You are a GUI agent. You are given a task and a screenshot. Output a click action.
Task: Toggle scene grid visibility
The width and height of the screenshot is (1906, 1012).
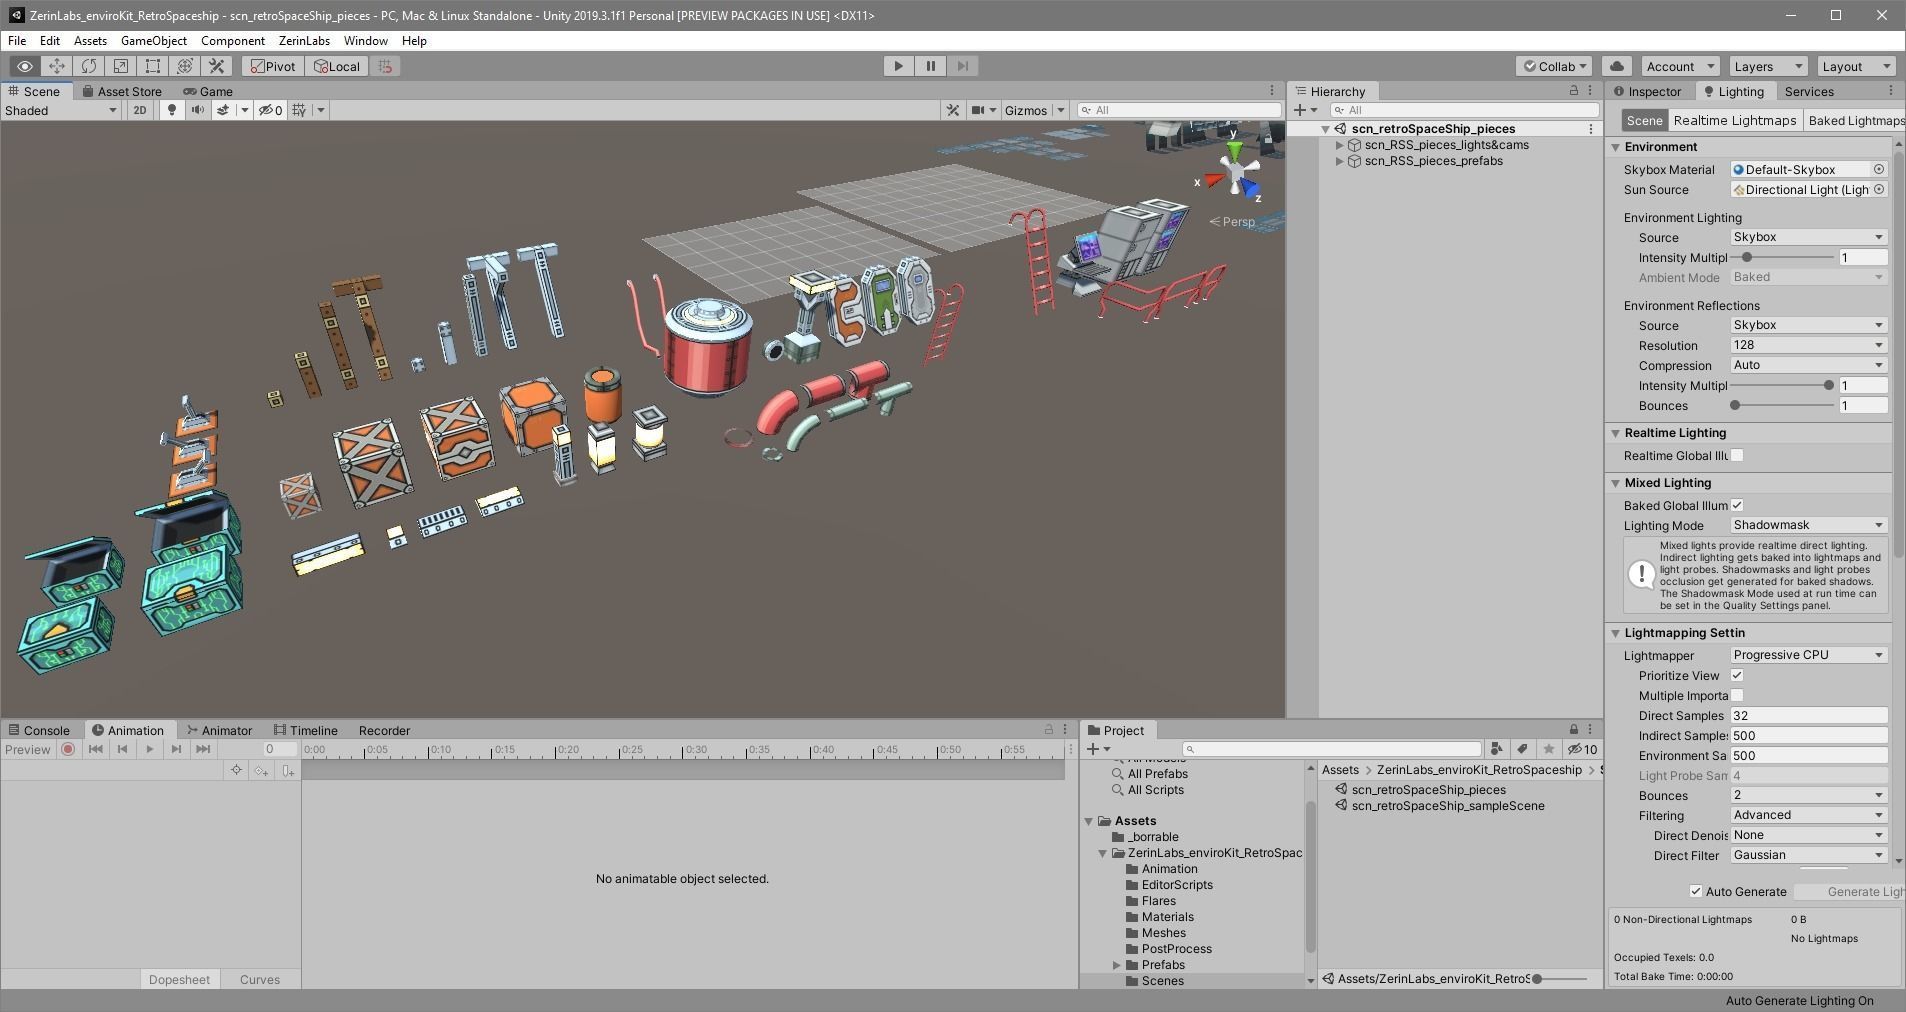pyautogui.click(x=299, y=110)
